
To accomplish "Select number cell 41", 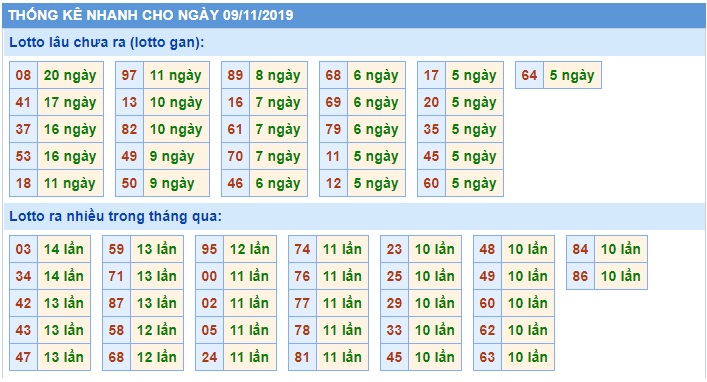I will (x=23, y=102).
